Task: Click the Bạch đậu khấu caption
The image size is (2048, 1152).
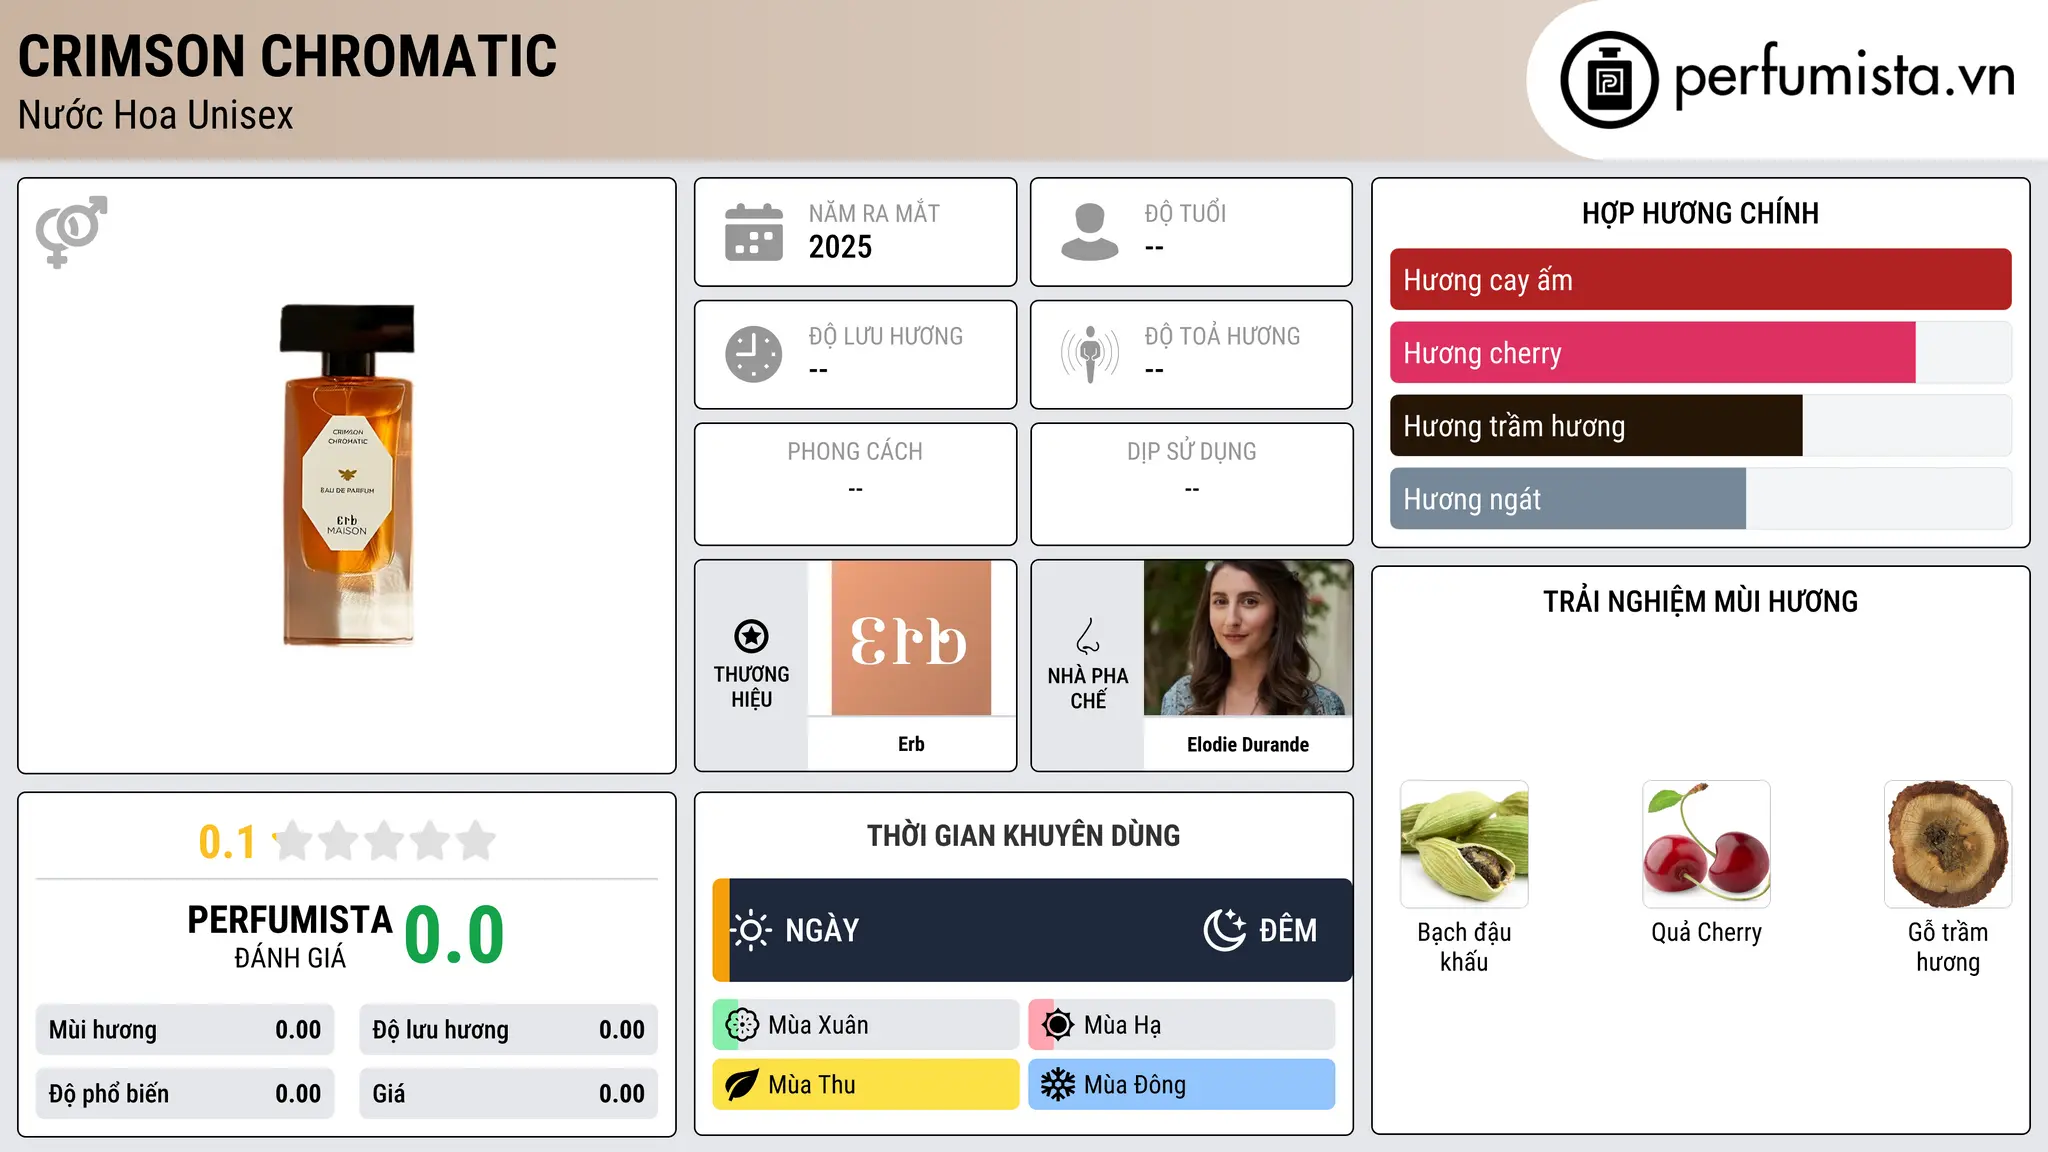Action: [x=1464, y=947]
